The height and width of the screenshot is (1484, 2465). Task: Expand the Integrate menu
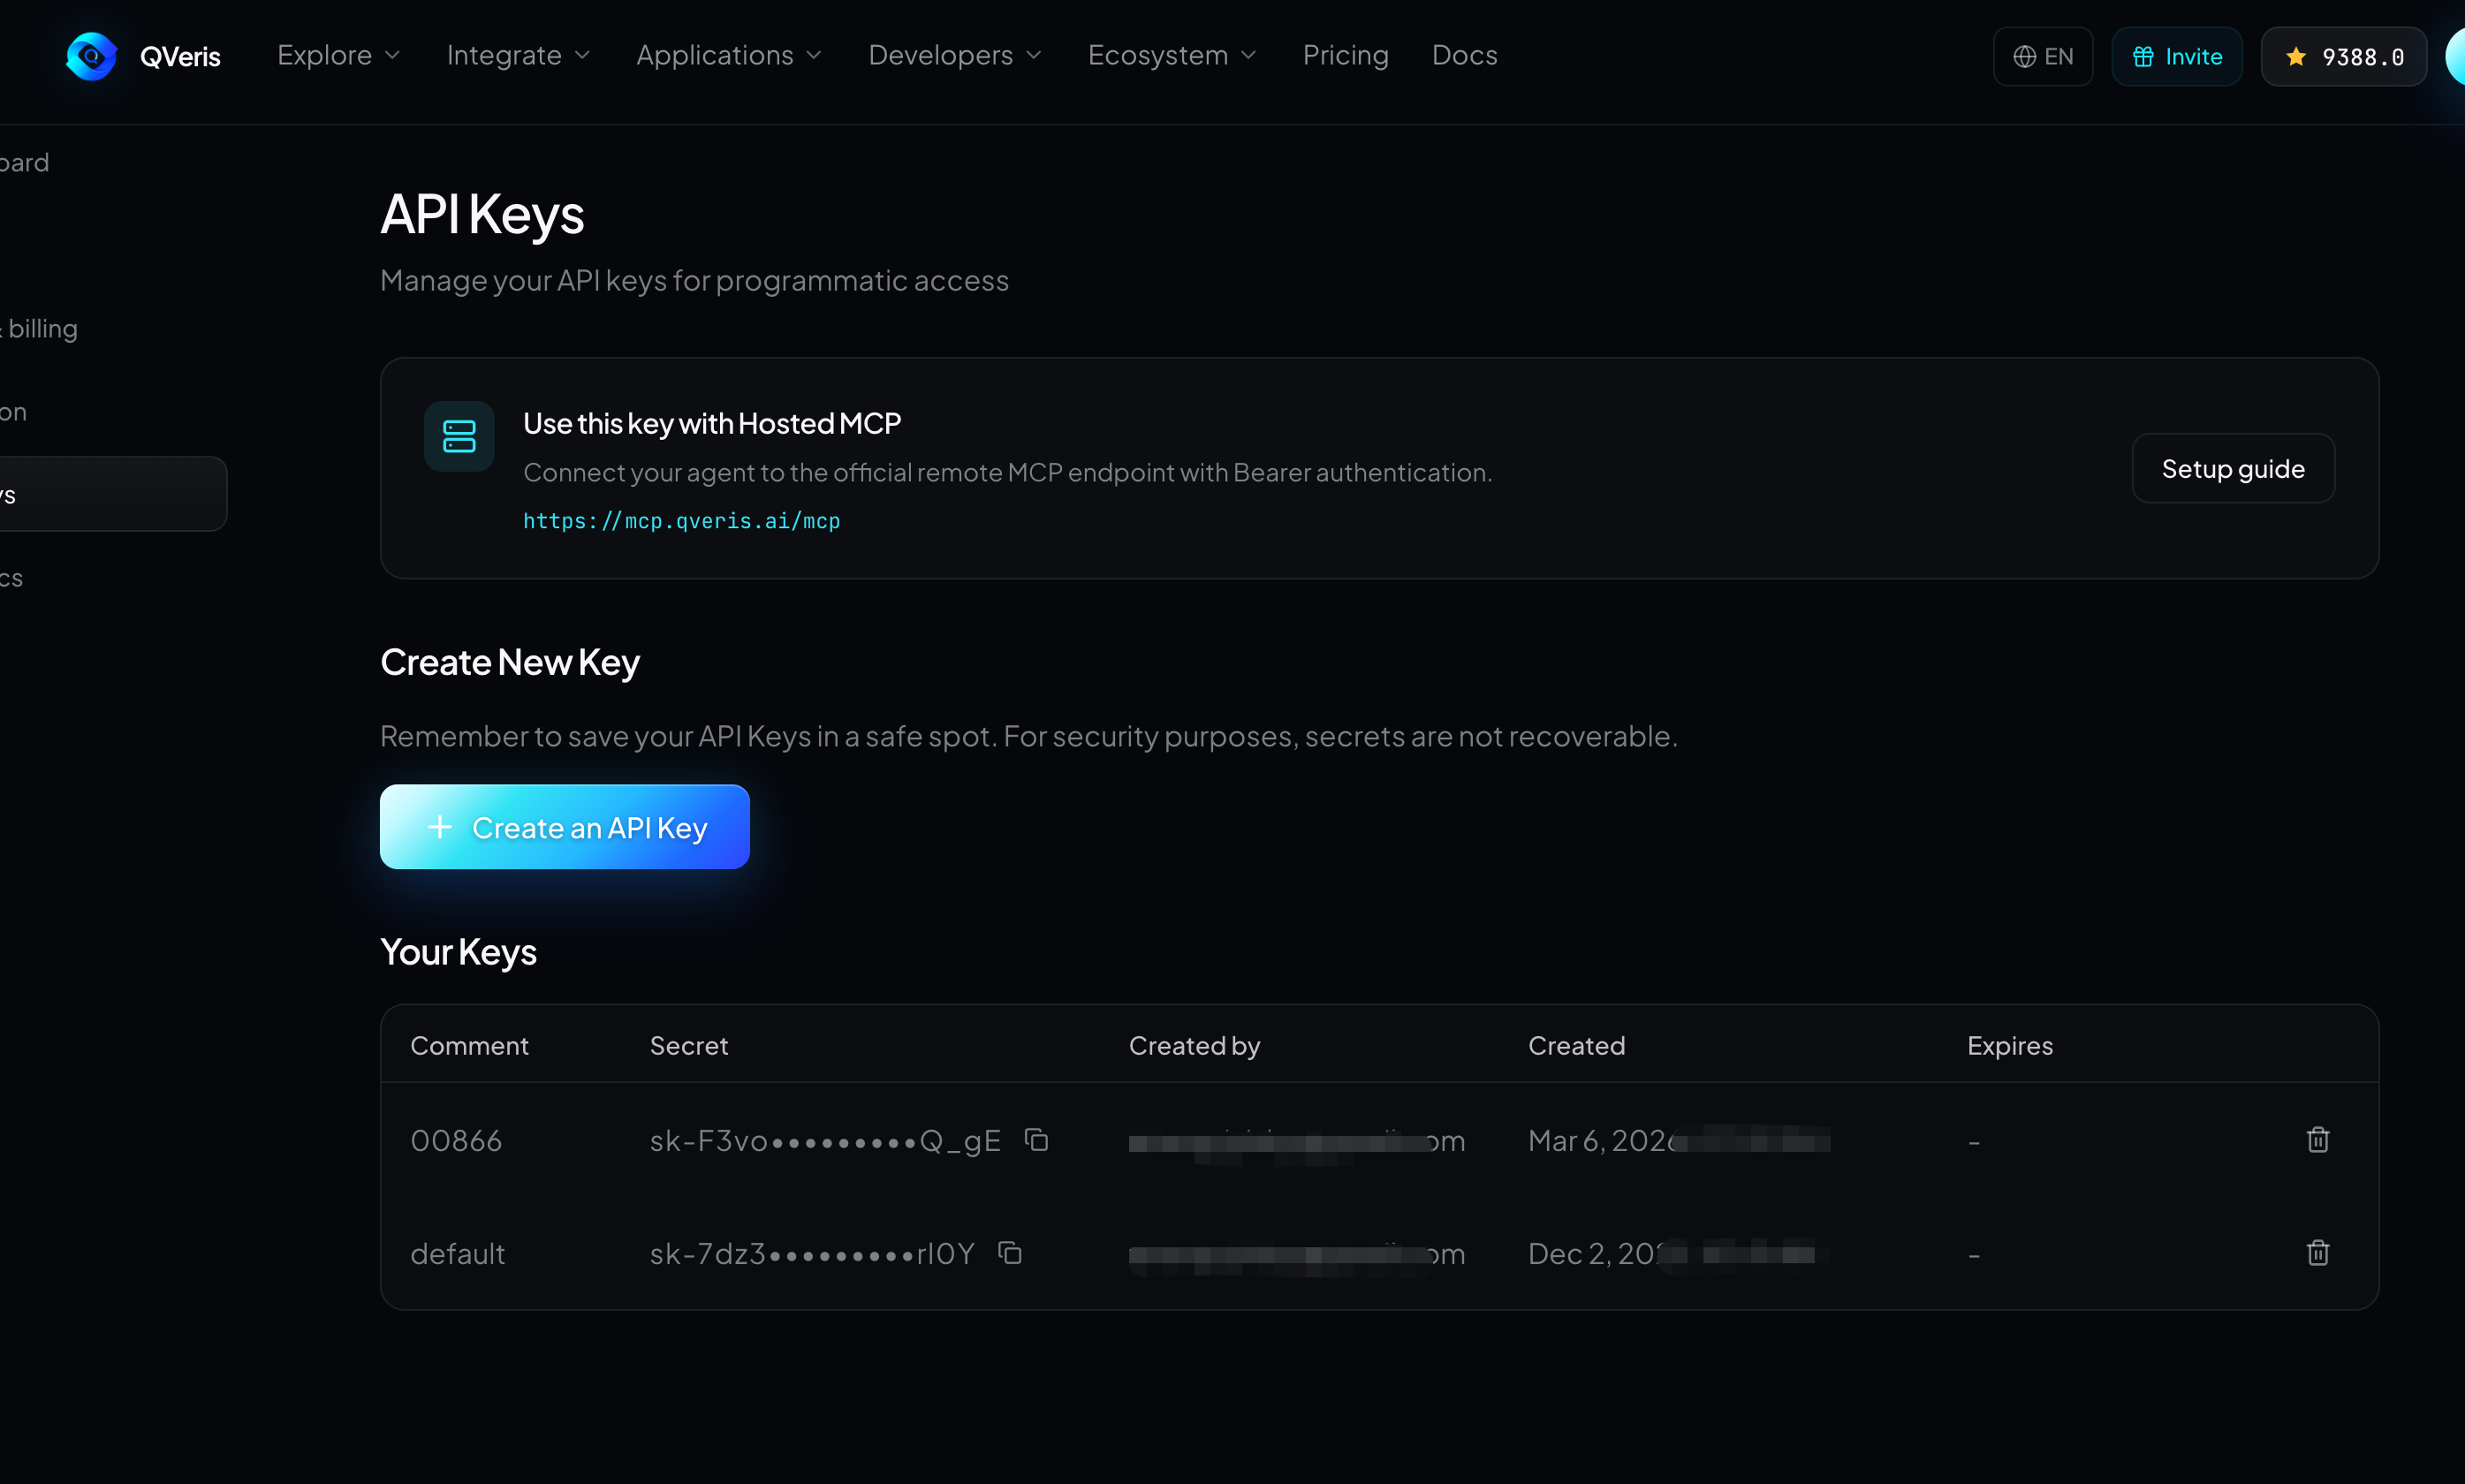tap(518, 55)
